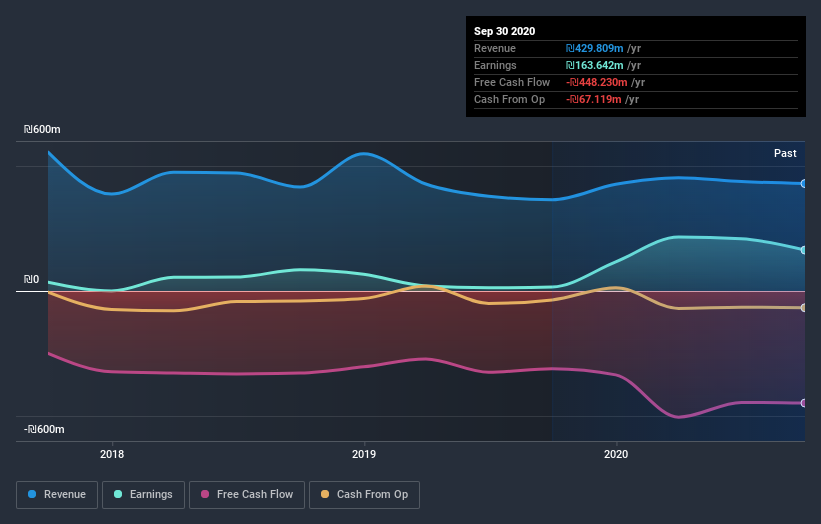Click the Sep 30 2020 tooltip date
The height and width of the screenshot is (524, 821).
504,31
